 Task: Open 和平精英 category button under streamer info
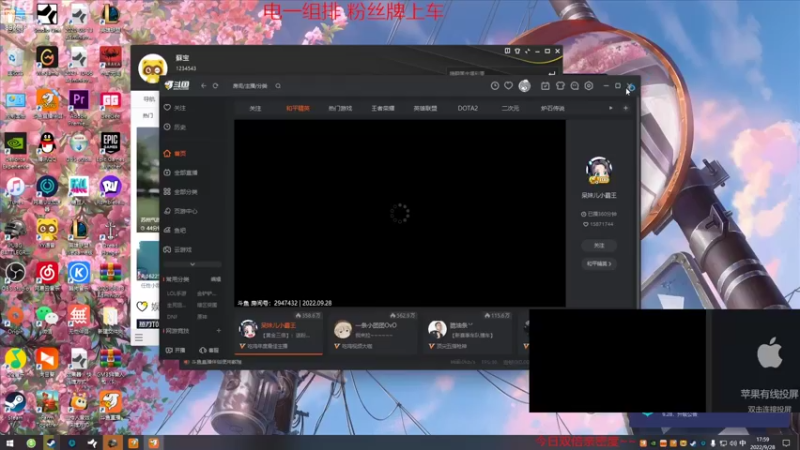coord(599,264)
